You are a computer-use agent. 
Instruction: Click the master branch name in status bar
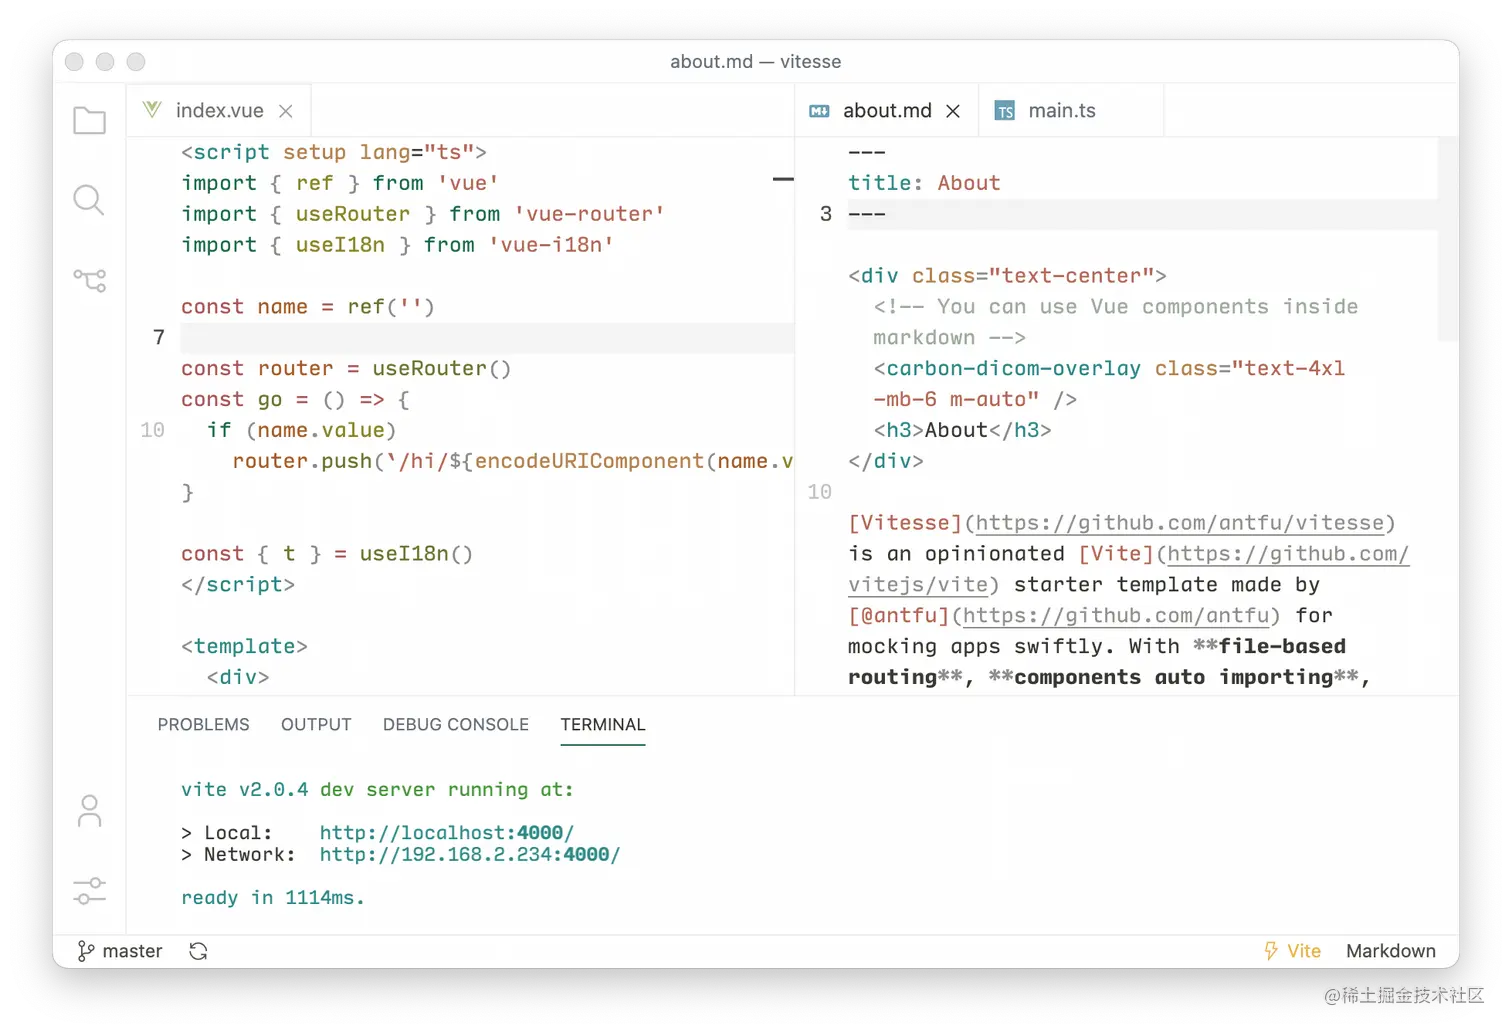(132, 951)
